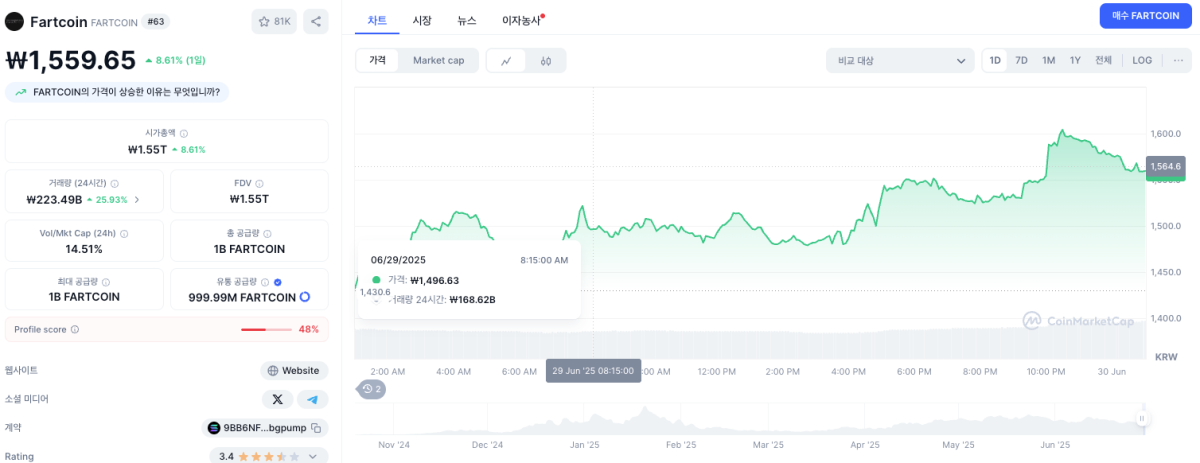The image size is (1200, 463).
Task: Click the trend arrow icon in FARTCOIN price-reason pill
Action: coord(20,92)
